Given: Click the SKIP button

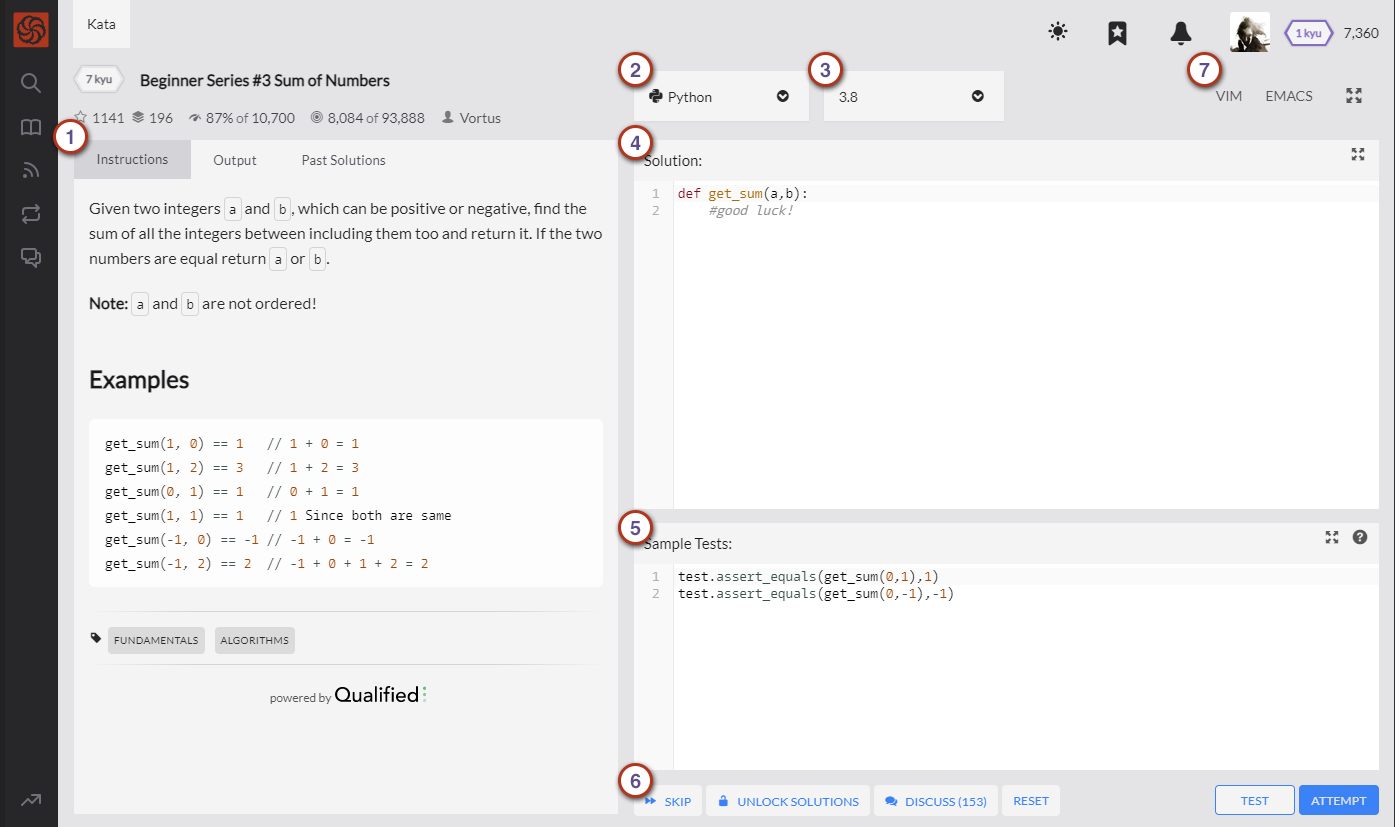Looking at the screenshot, I should (668, 801).
